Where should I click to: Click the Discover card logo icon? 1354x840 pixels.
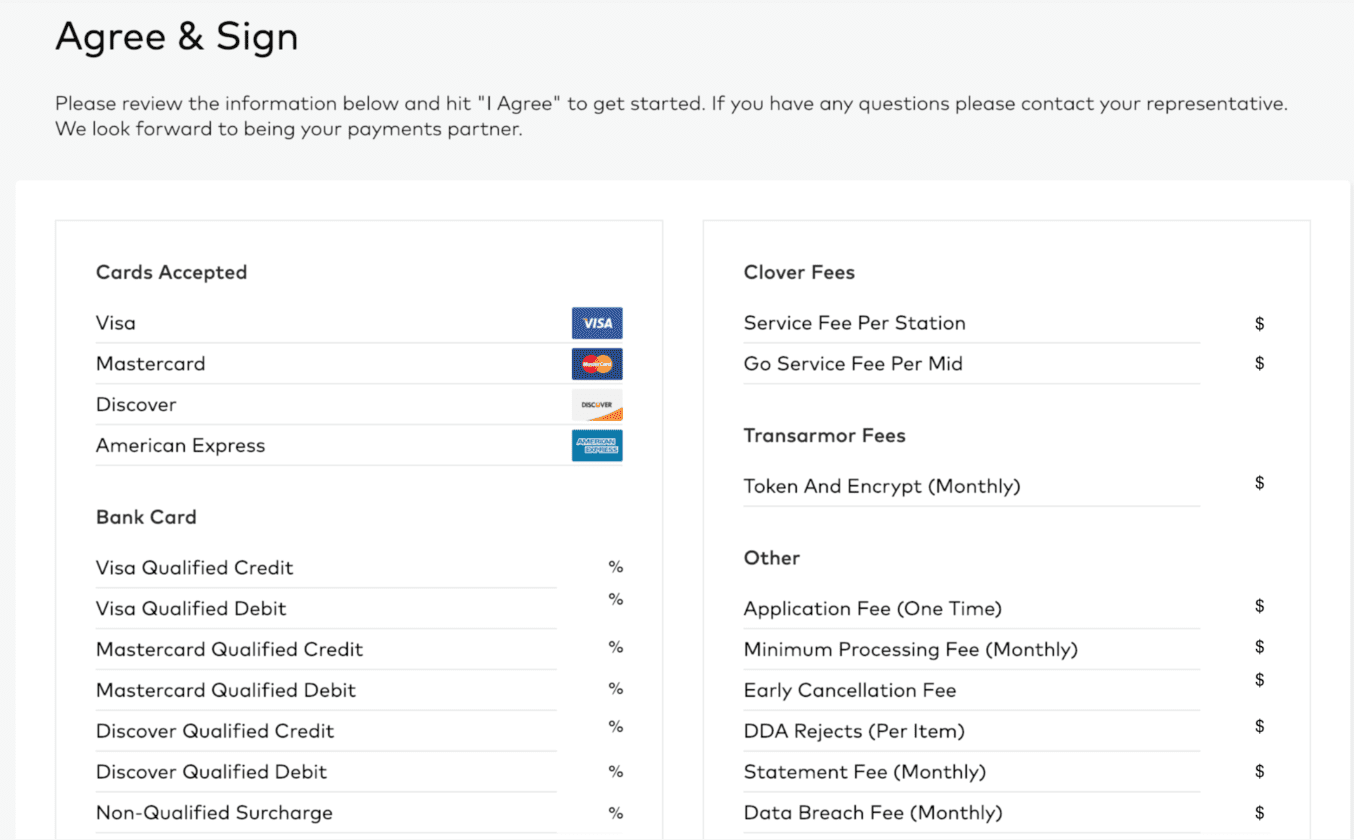tap(597, 405)
